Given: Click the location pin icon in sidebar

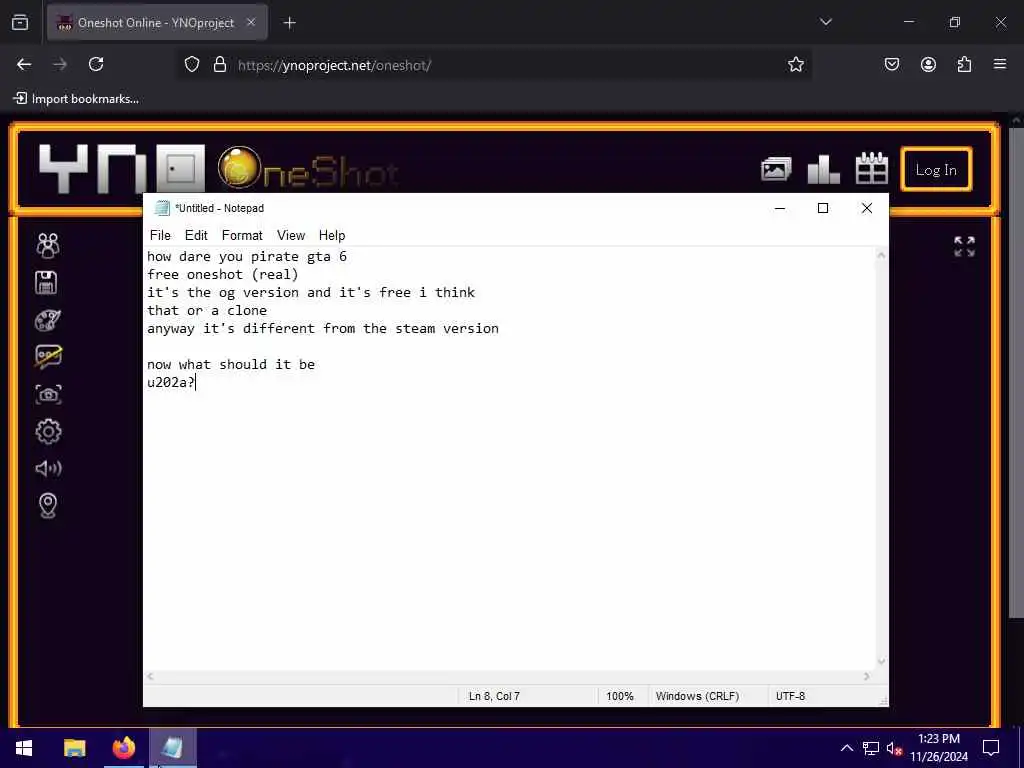Looking at the screenshot, I should 48,505.
